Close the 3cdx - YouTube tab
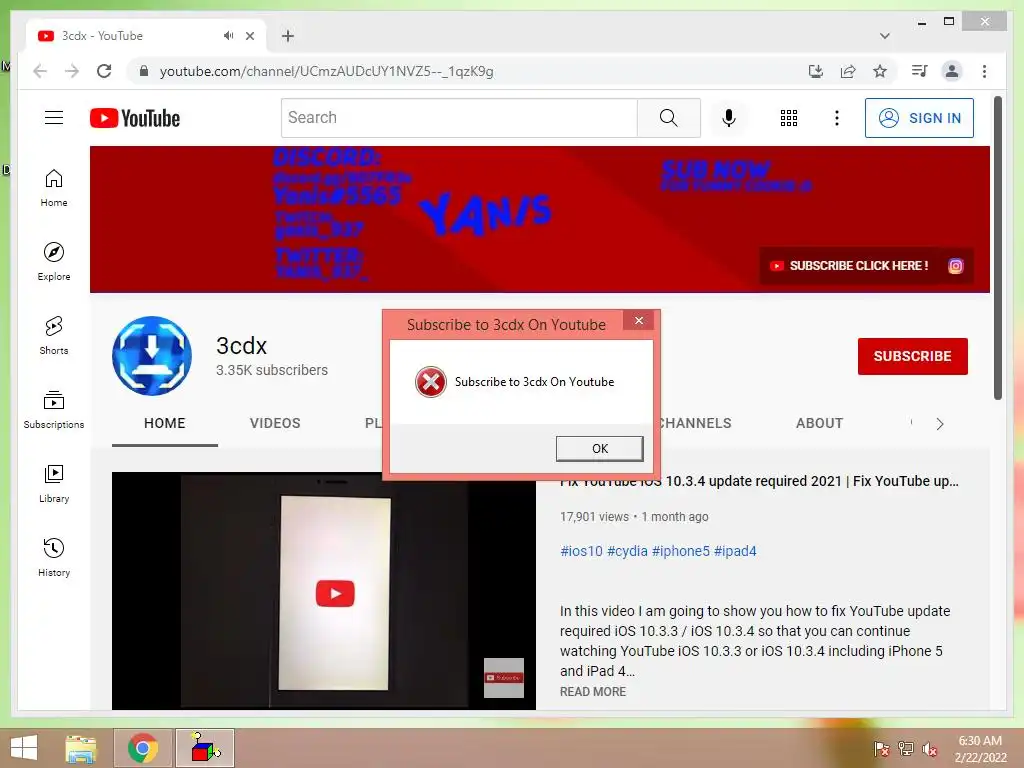Viewport: 1024px width, 768px height. (249, 36)
